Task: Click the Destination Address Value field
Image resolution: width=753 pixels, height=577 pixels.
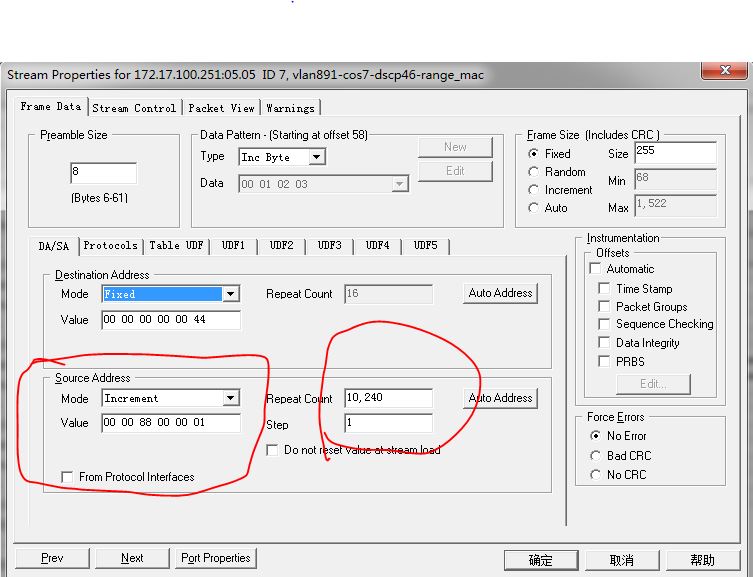Action: 171,320
